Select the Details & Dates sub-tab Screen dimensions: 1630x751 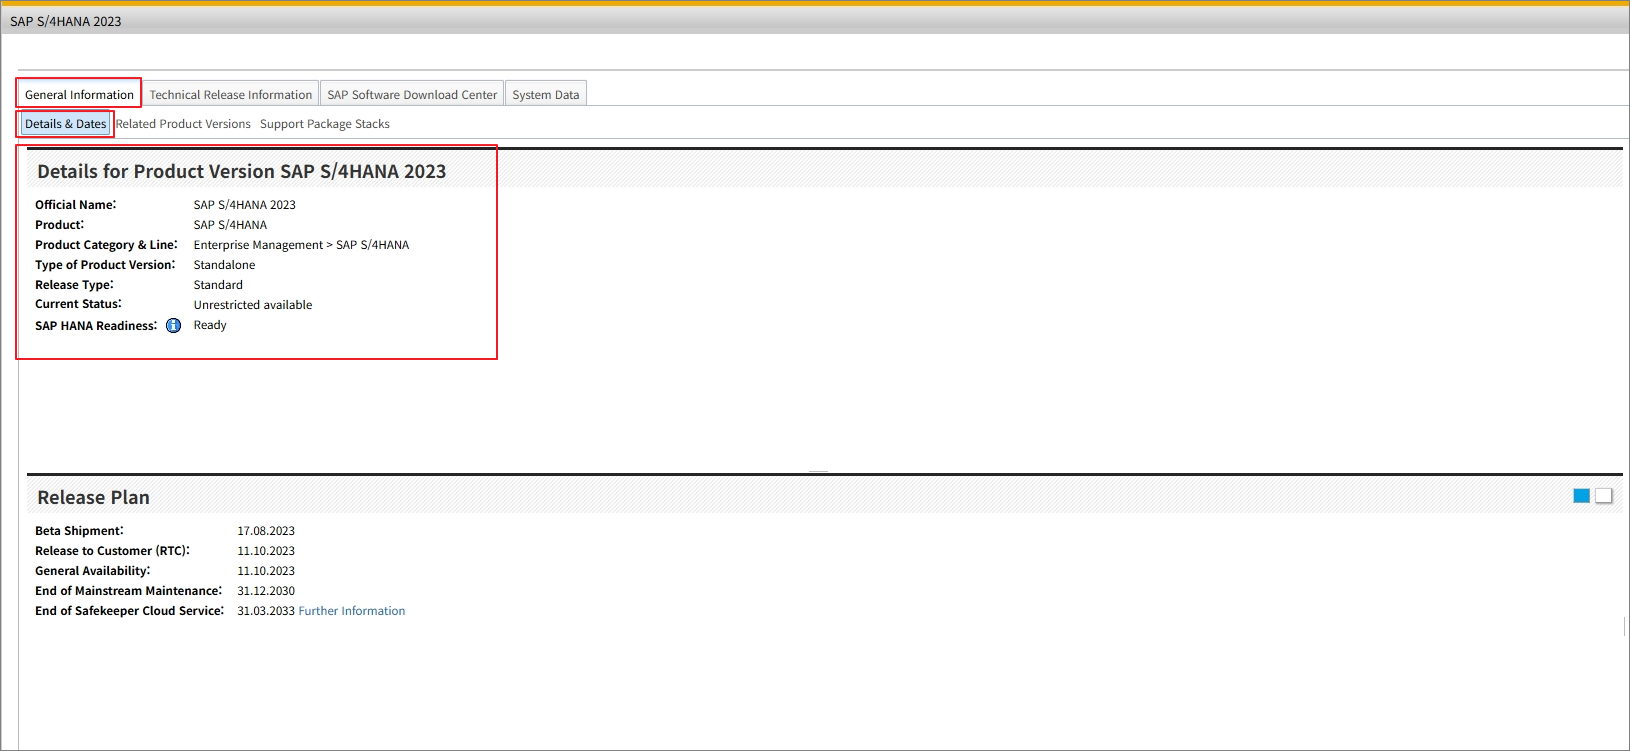(65, 124)
